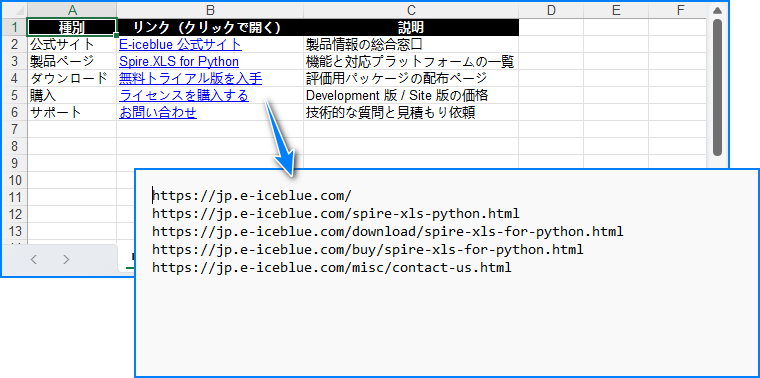Select row 10 header

point(14,180)
